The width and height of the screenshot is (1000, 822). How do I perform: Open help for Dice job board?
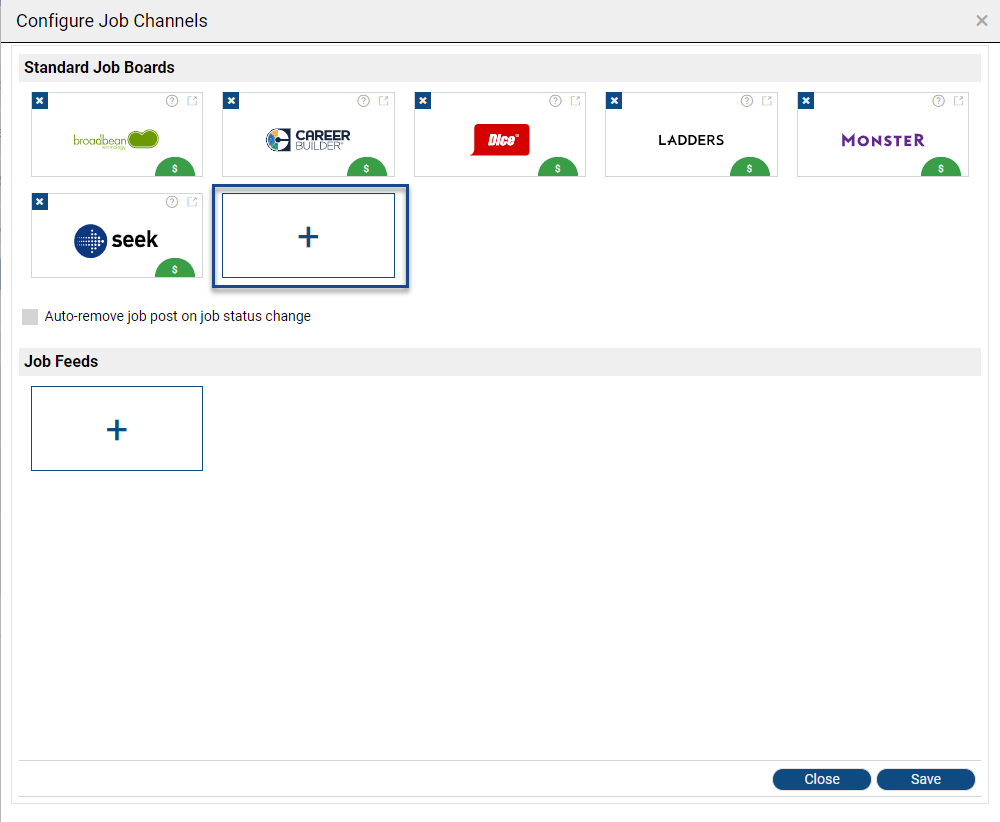pos(555,101)
